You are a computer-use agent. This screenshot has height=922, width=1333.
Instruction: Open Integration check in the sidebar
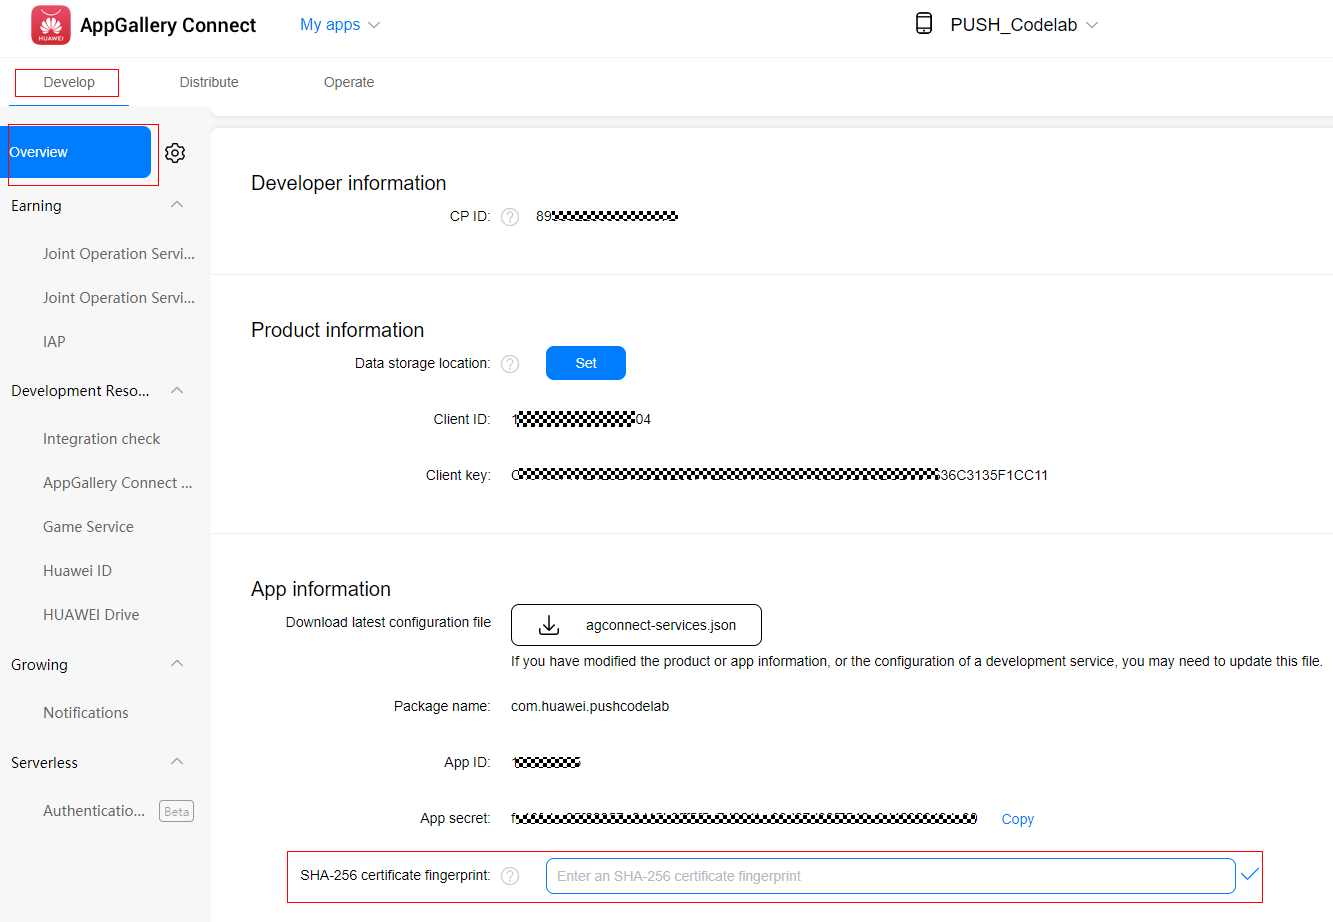point(101,439)
